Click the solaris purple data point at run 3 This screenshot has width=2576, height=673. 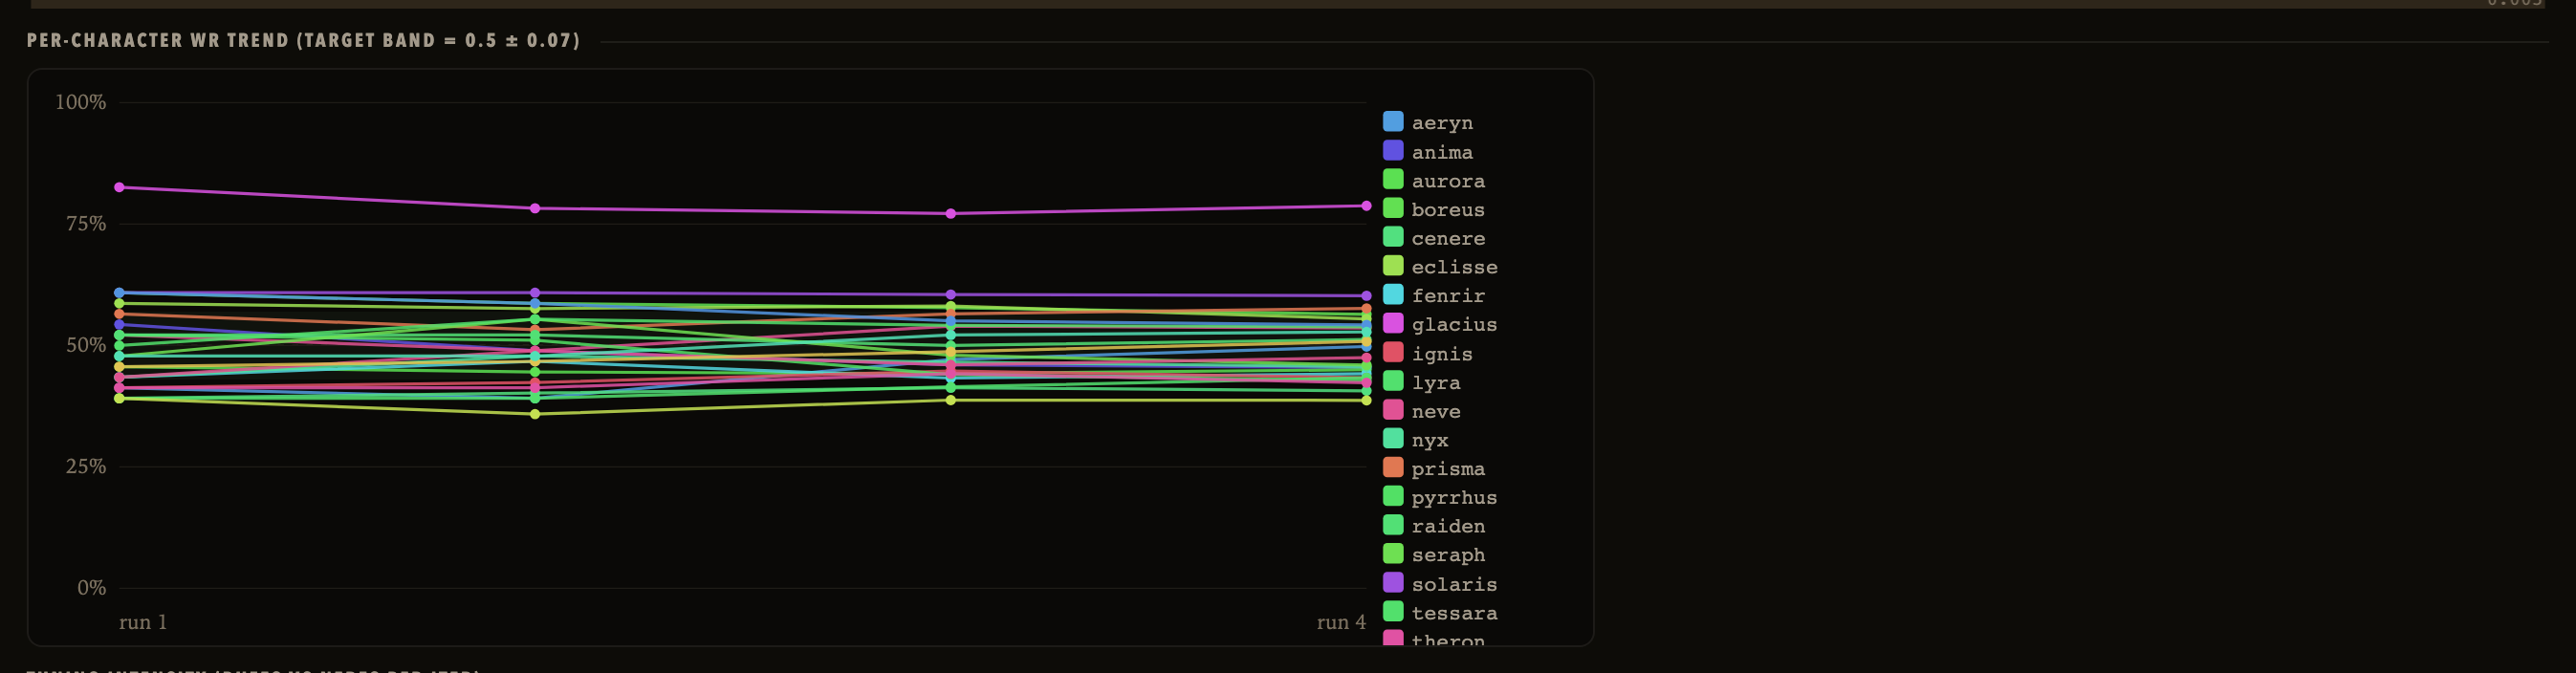(x=950, y=295)
